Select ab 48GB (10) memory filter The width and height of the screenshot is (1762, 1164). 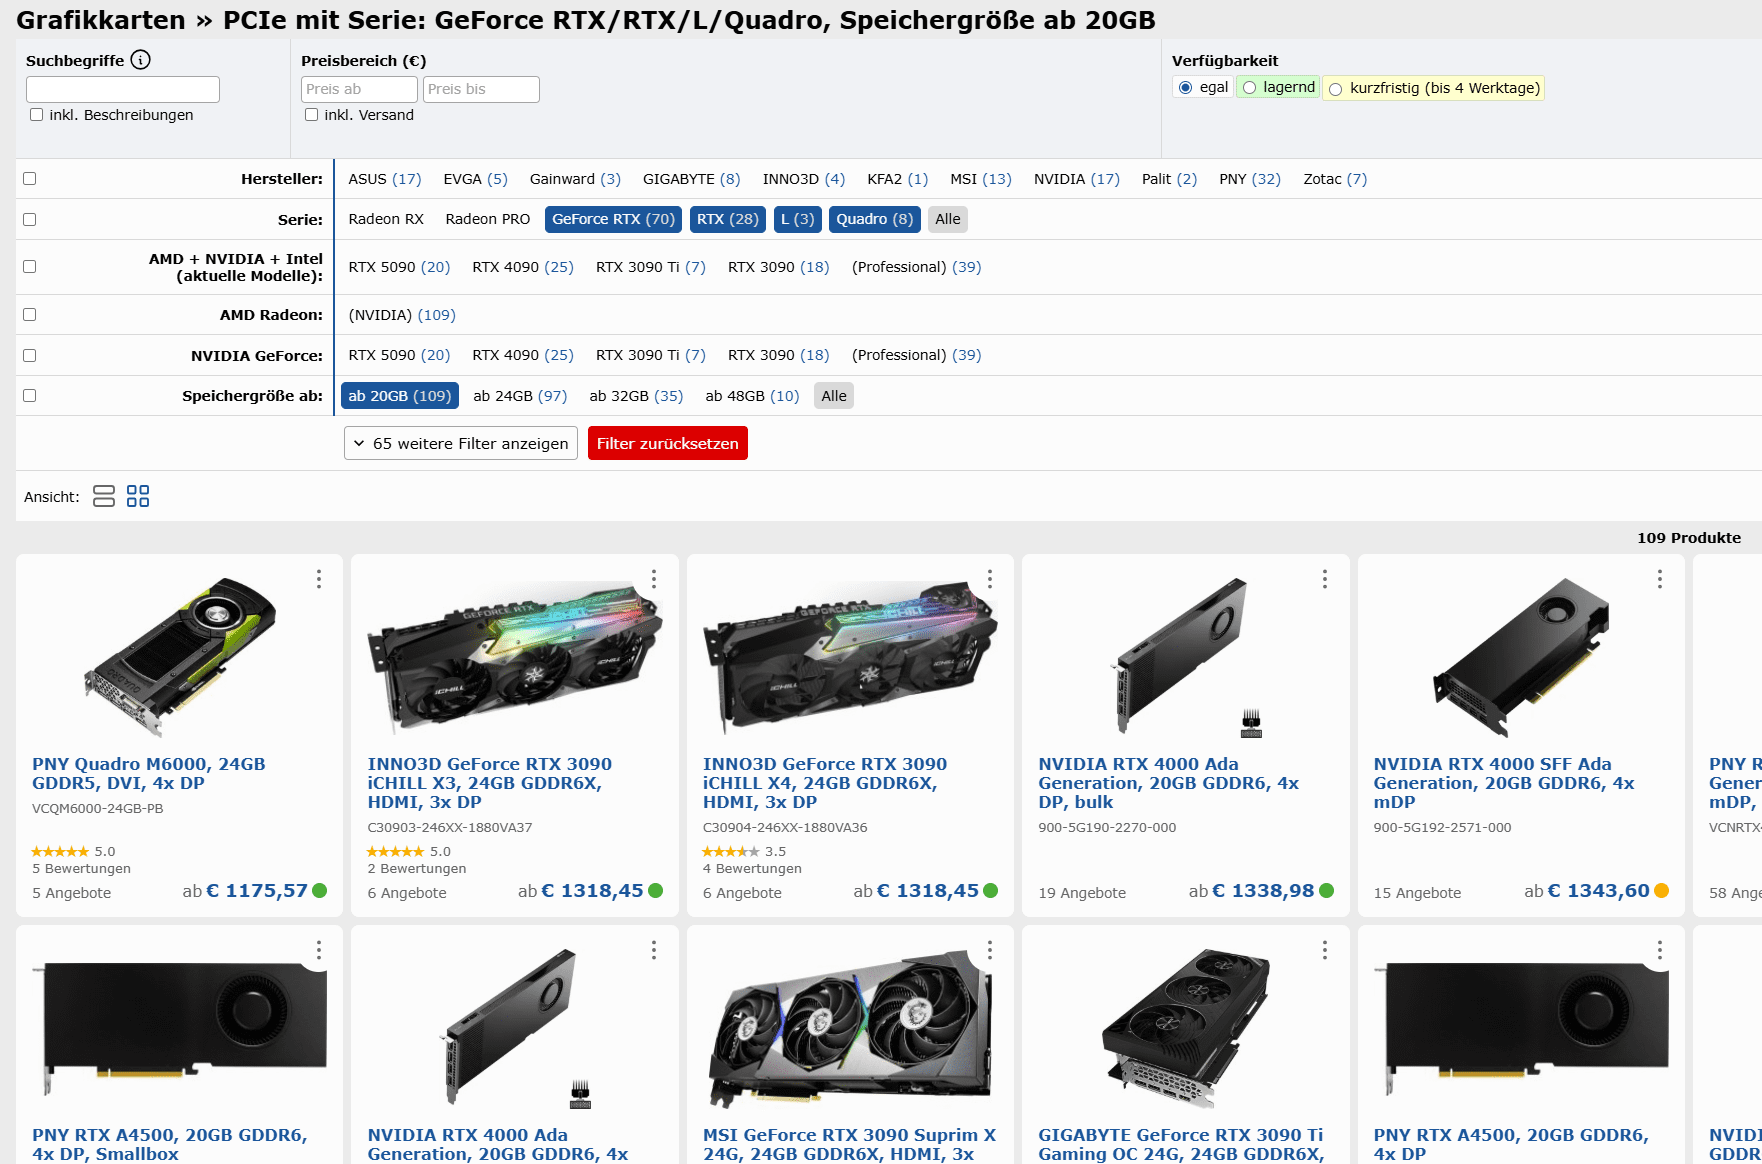pyautogui.click(x=752, y=396)
